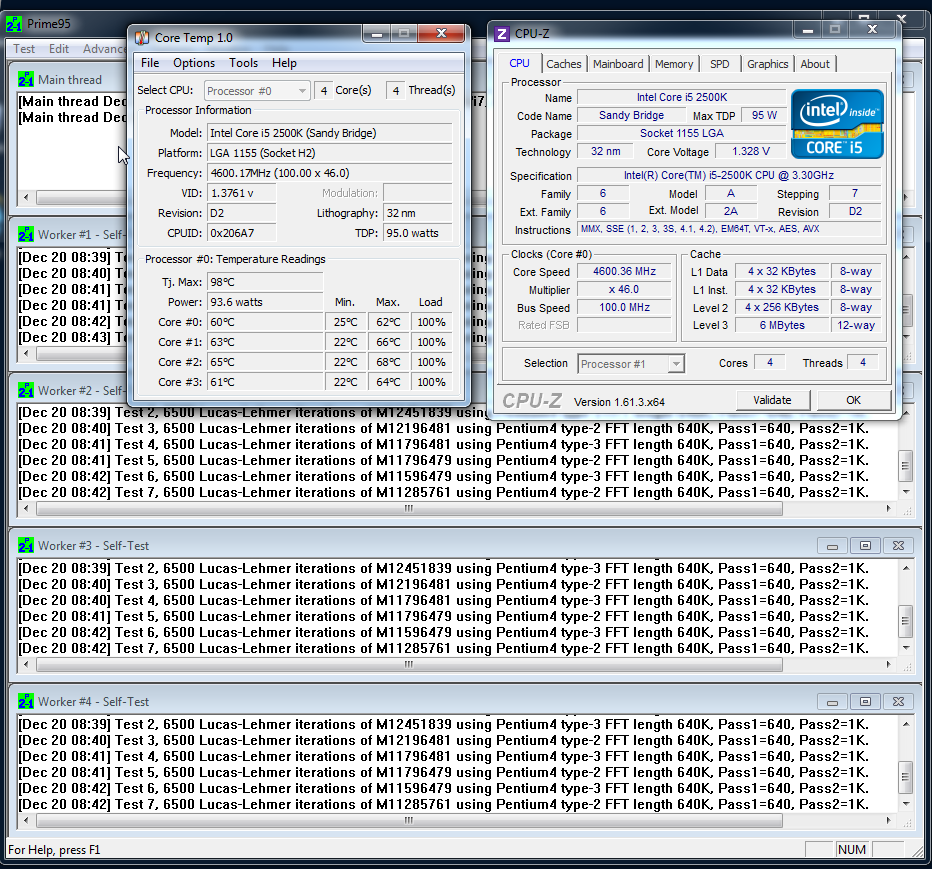Click the Worker #2 window icon
Screen dimensions: 932x869
point(26,391)
